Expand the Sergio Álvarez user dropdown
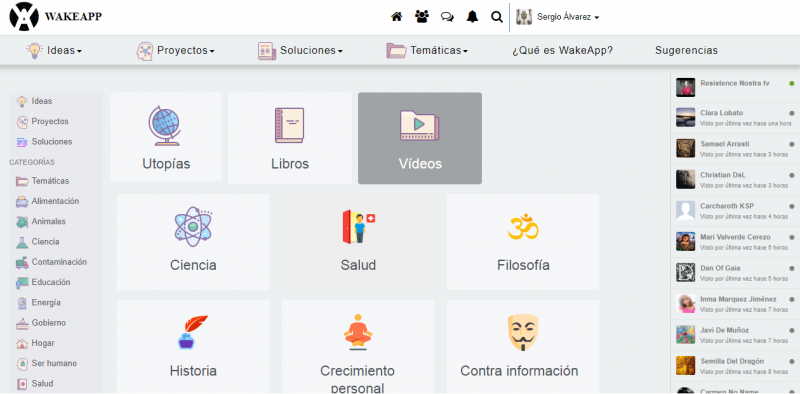The image size is (800, 394). point(568,17)
